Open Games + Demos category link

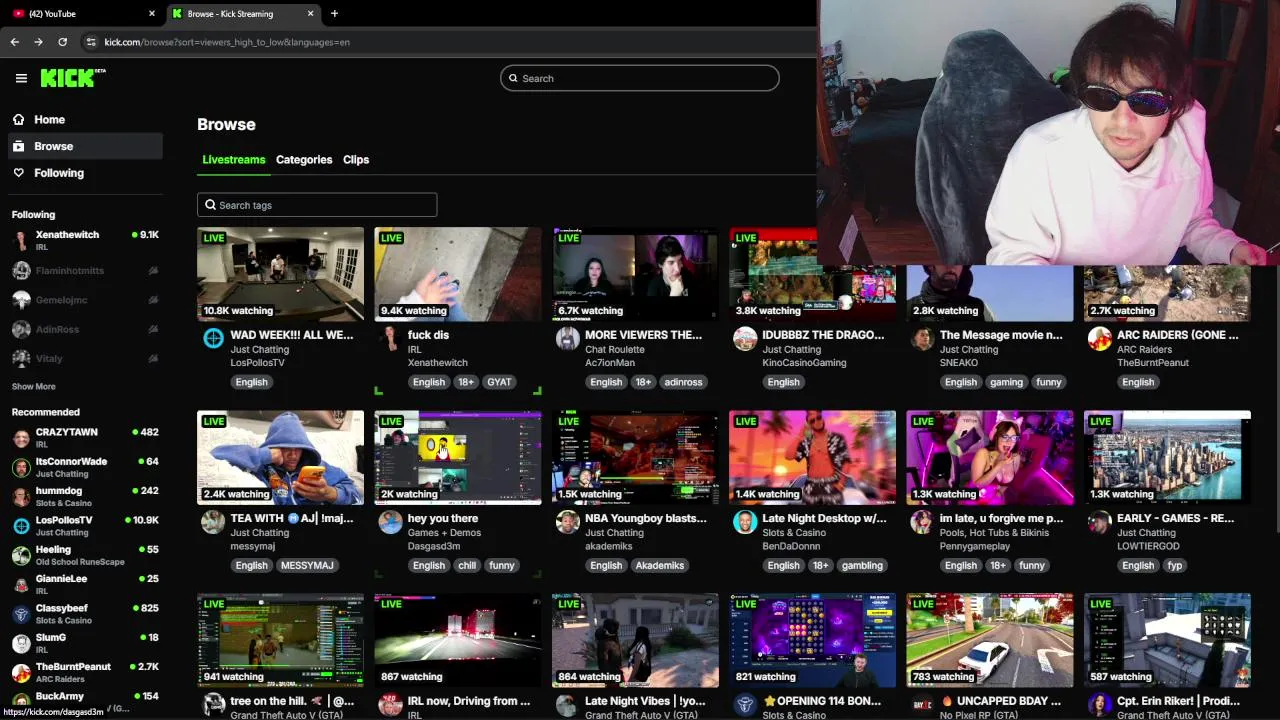coord(444,533)
